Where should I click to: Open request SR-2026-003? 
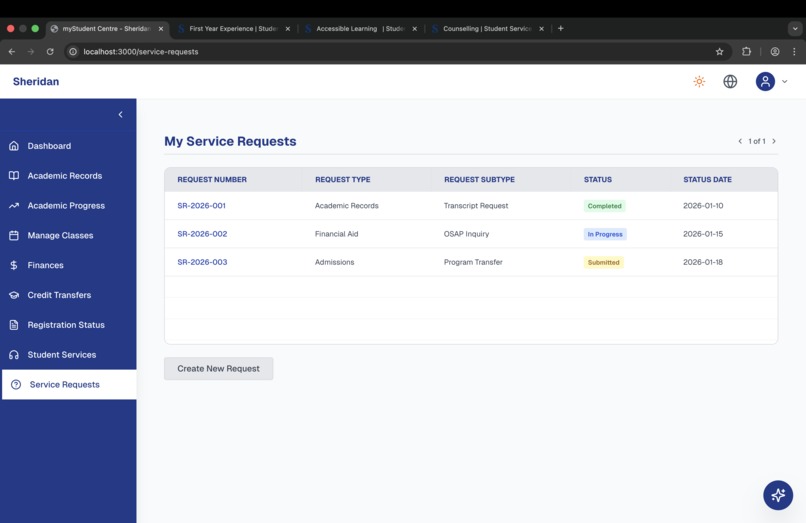[202, 262]
